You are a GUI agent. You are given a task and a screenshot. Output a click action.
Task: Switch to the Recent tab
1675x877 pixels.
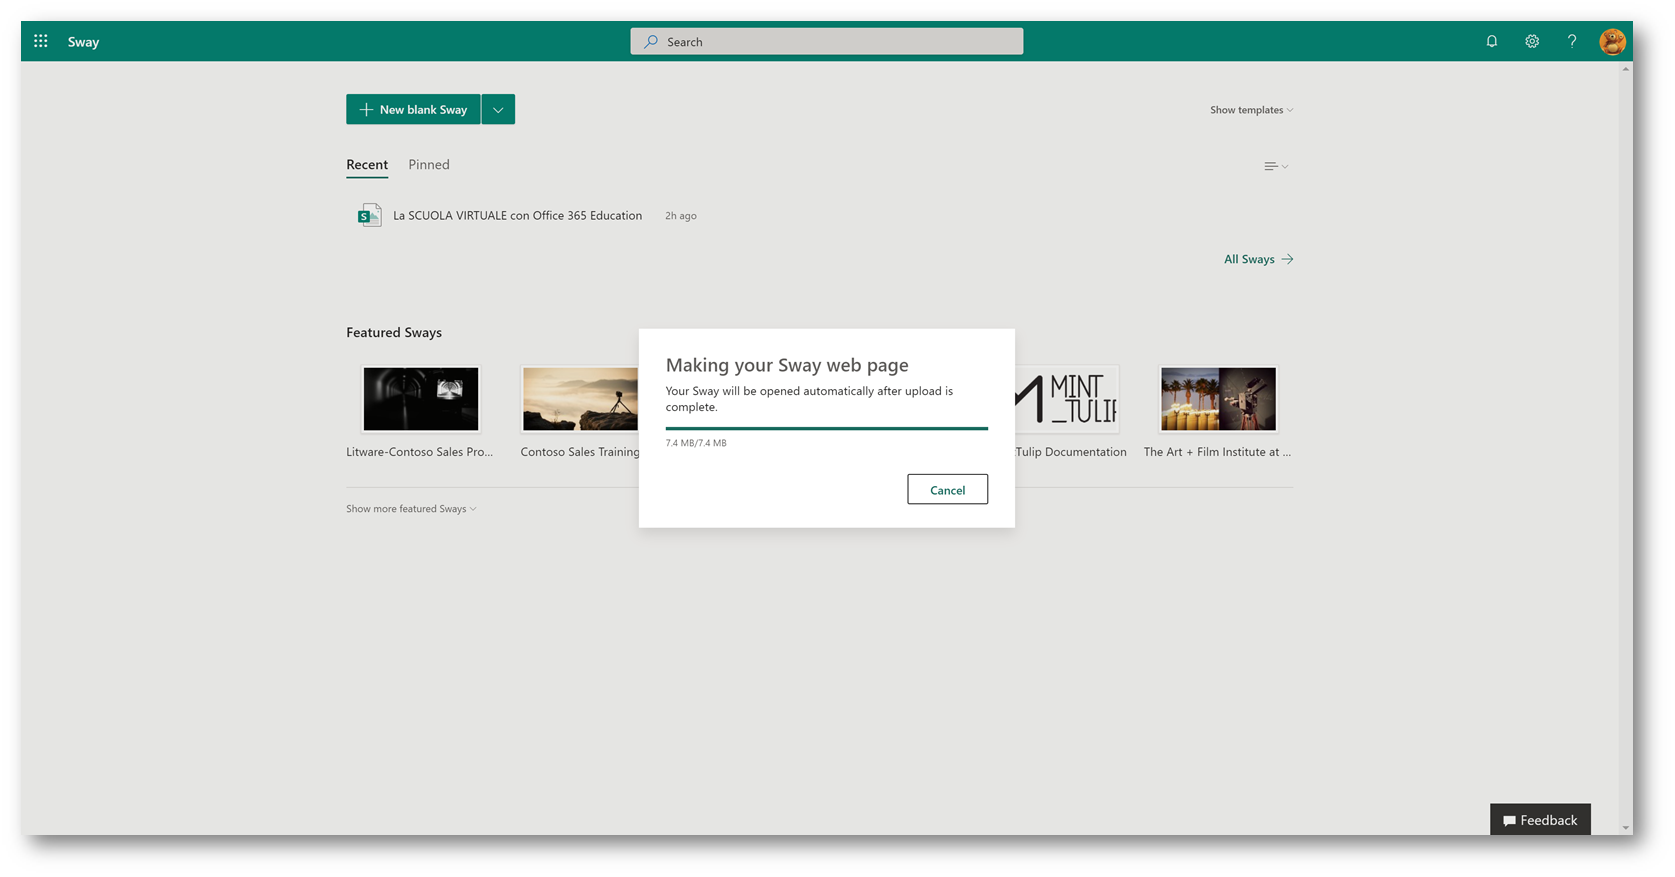point(367,165)
